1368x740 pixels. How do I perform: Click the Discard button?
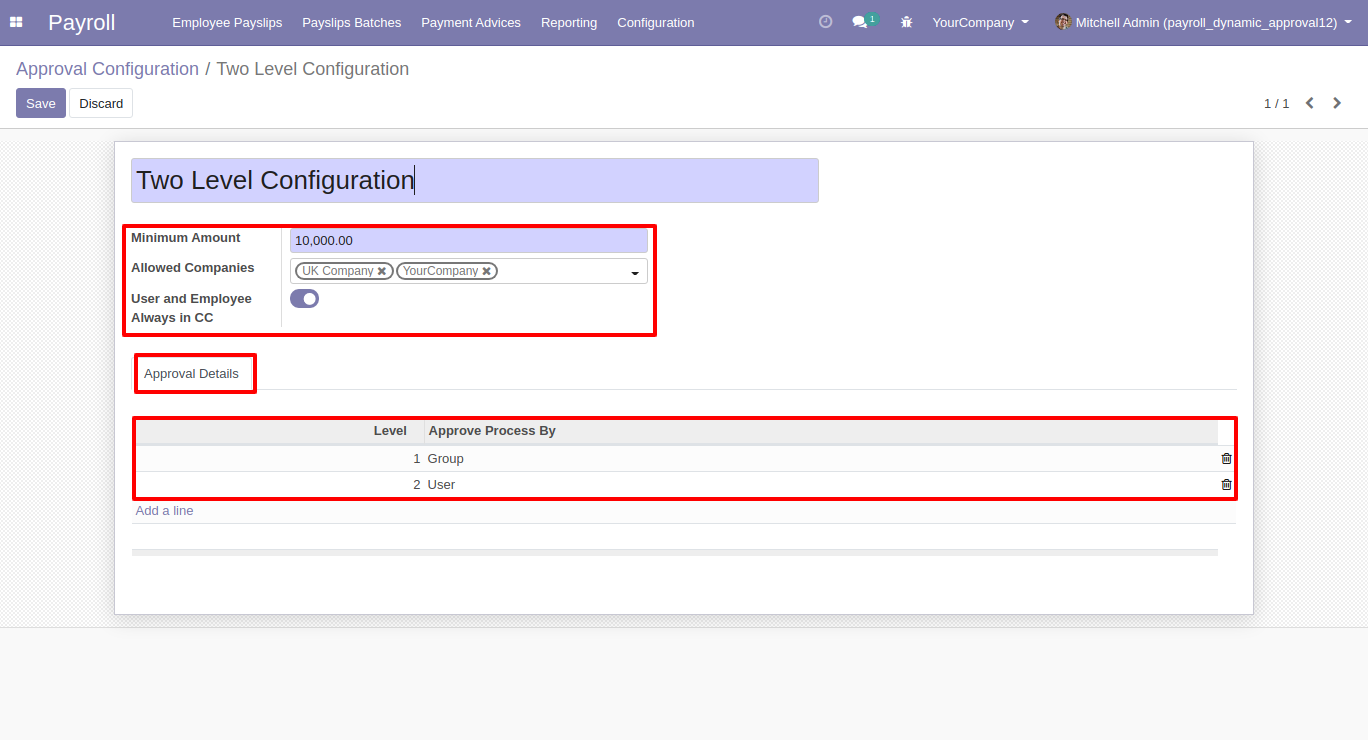(101, 103)
